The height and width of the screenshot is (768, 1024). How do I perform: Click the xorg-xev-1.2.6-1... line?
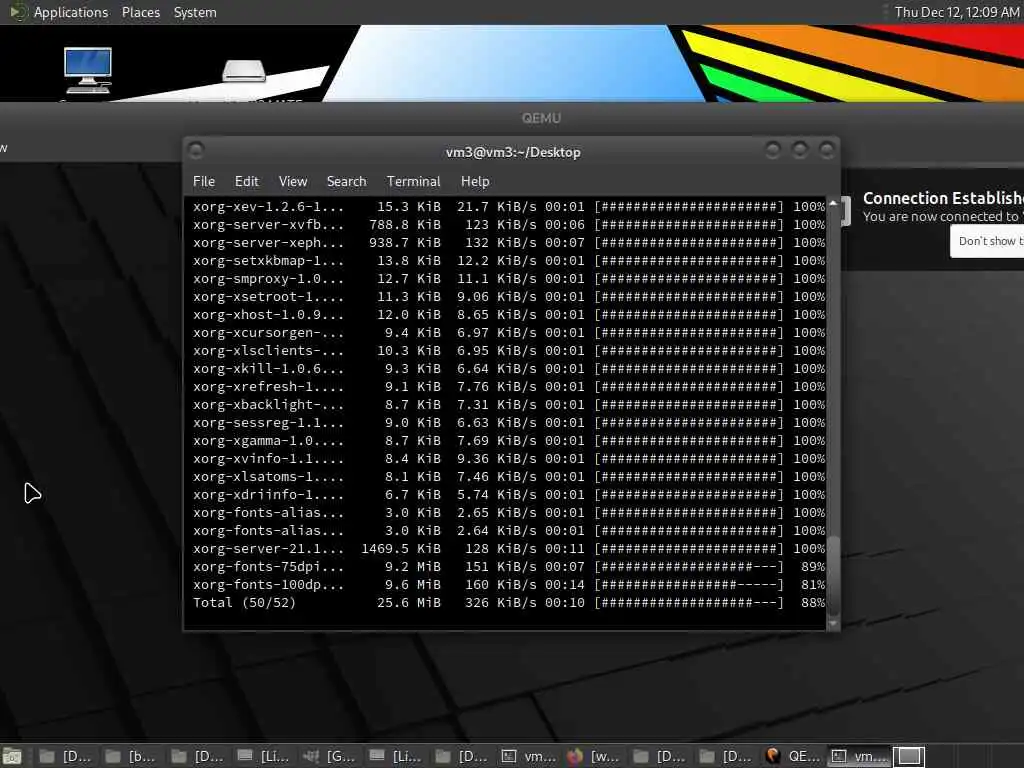509,206
